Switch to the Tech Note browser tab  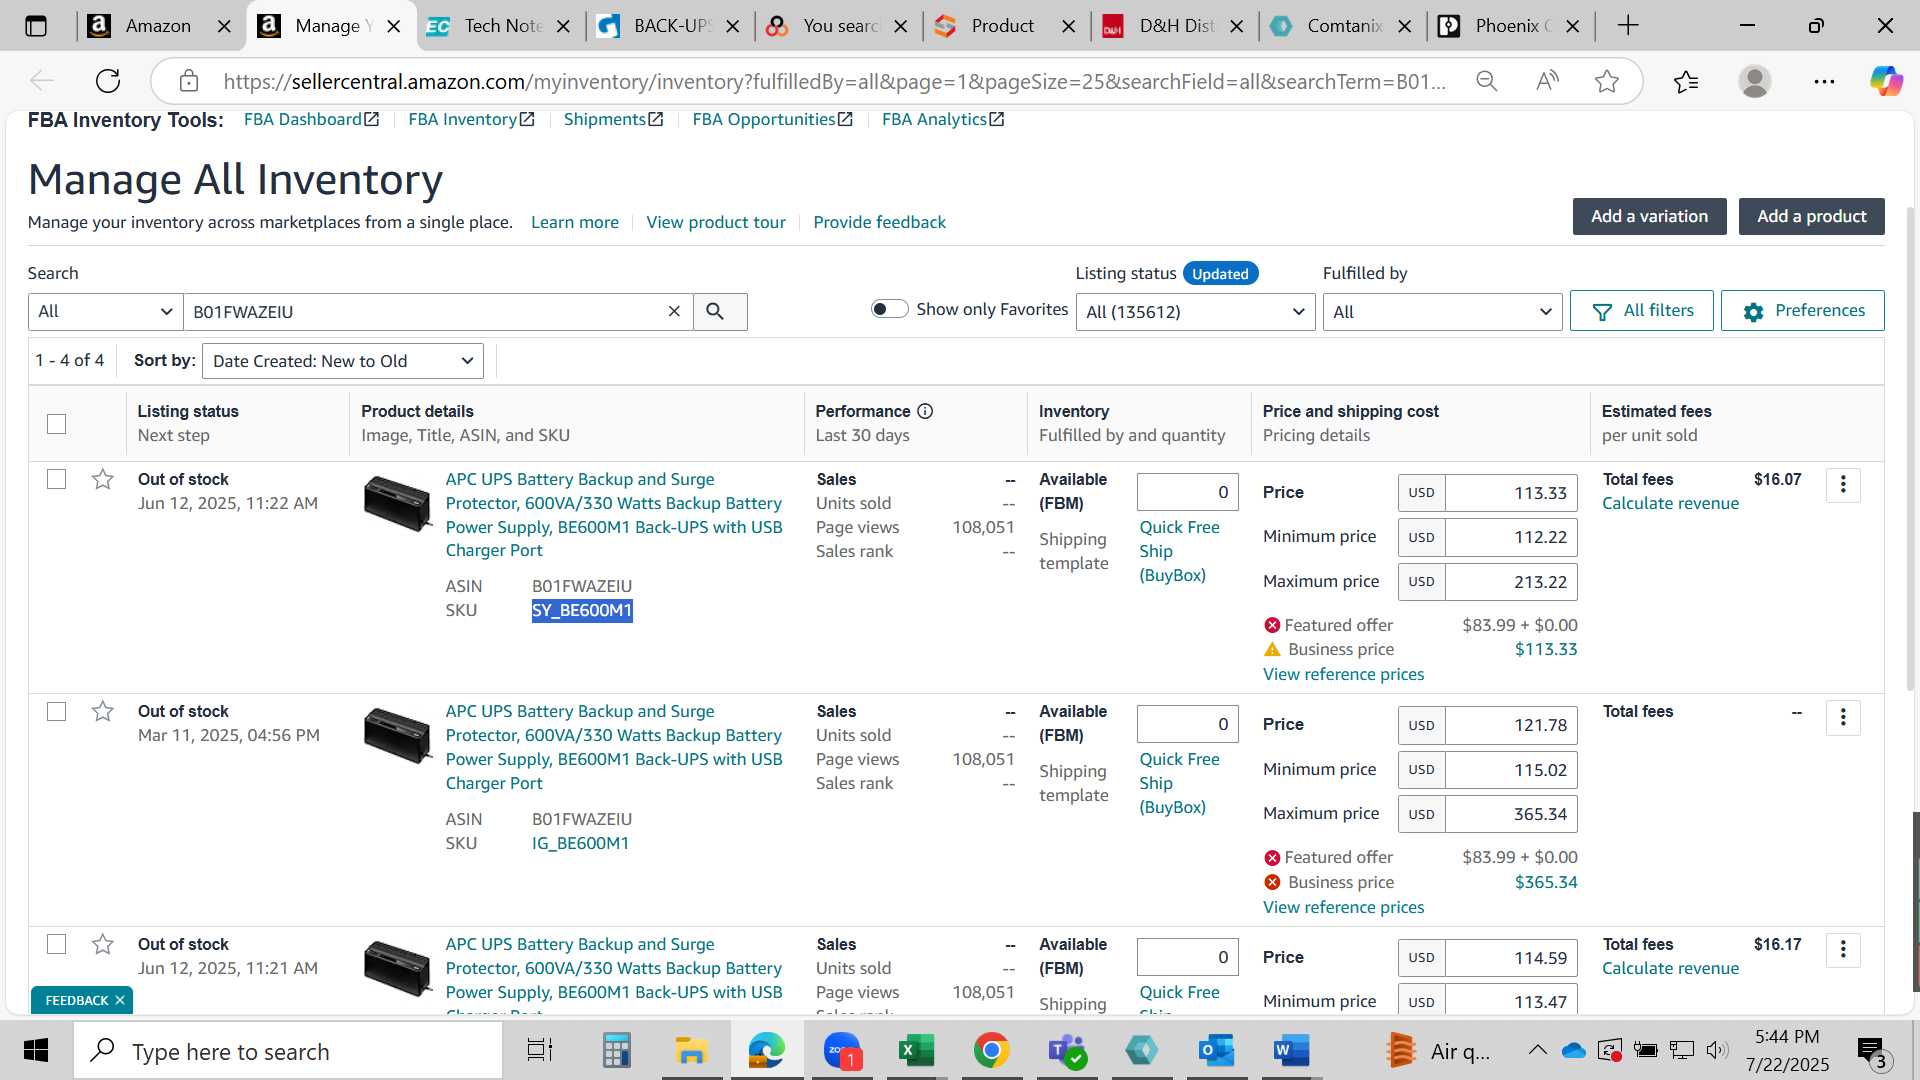[x=498, y=26]
